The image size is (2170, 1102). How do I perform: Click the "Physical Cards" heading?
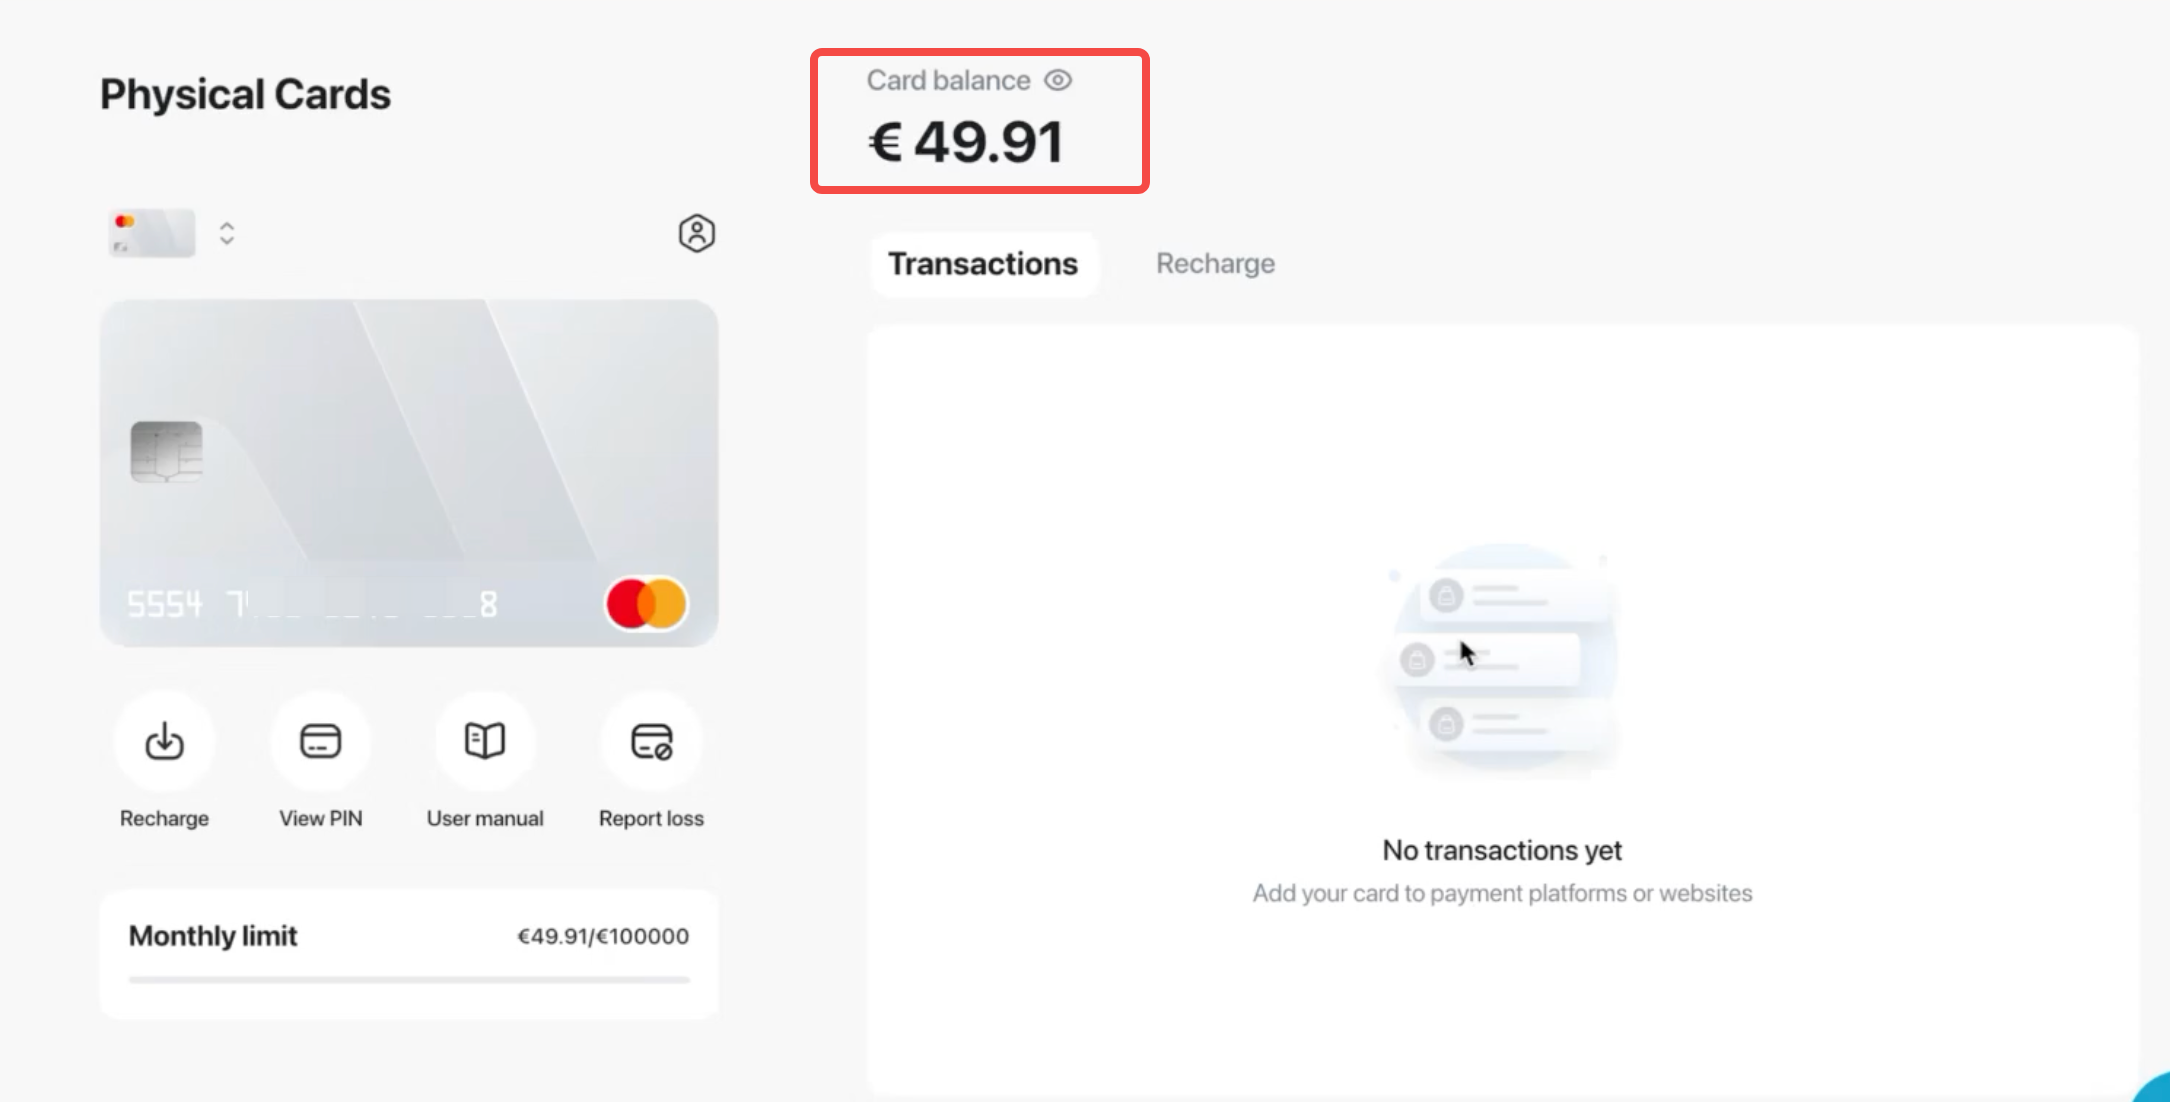[245, 95]
